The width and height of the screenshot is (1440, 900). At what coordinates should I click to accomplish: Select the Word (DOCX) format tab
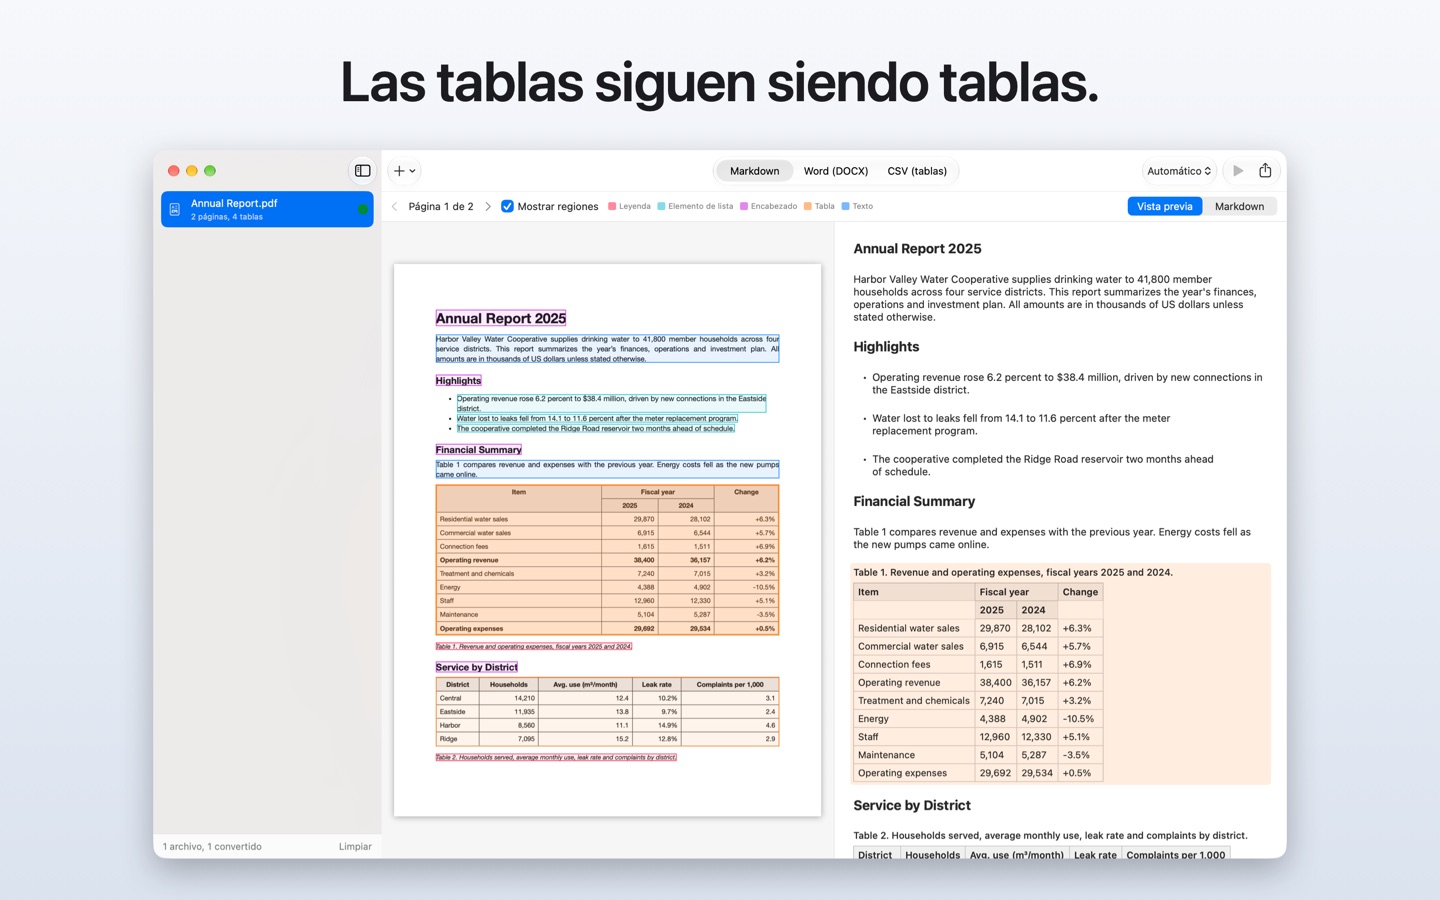tap(836, 171)
